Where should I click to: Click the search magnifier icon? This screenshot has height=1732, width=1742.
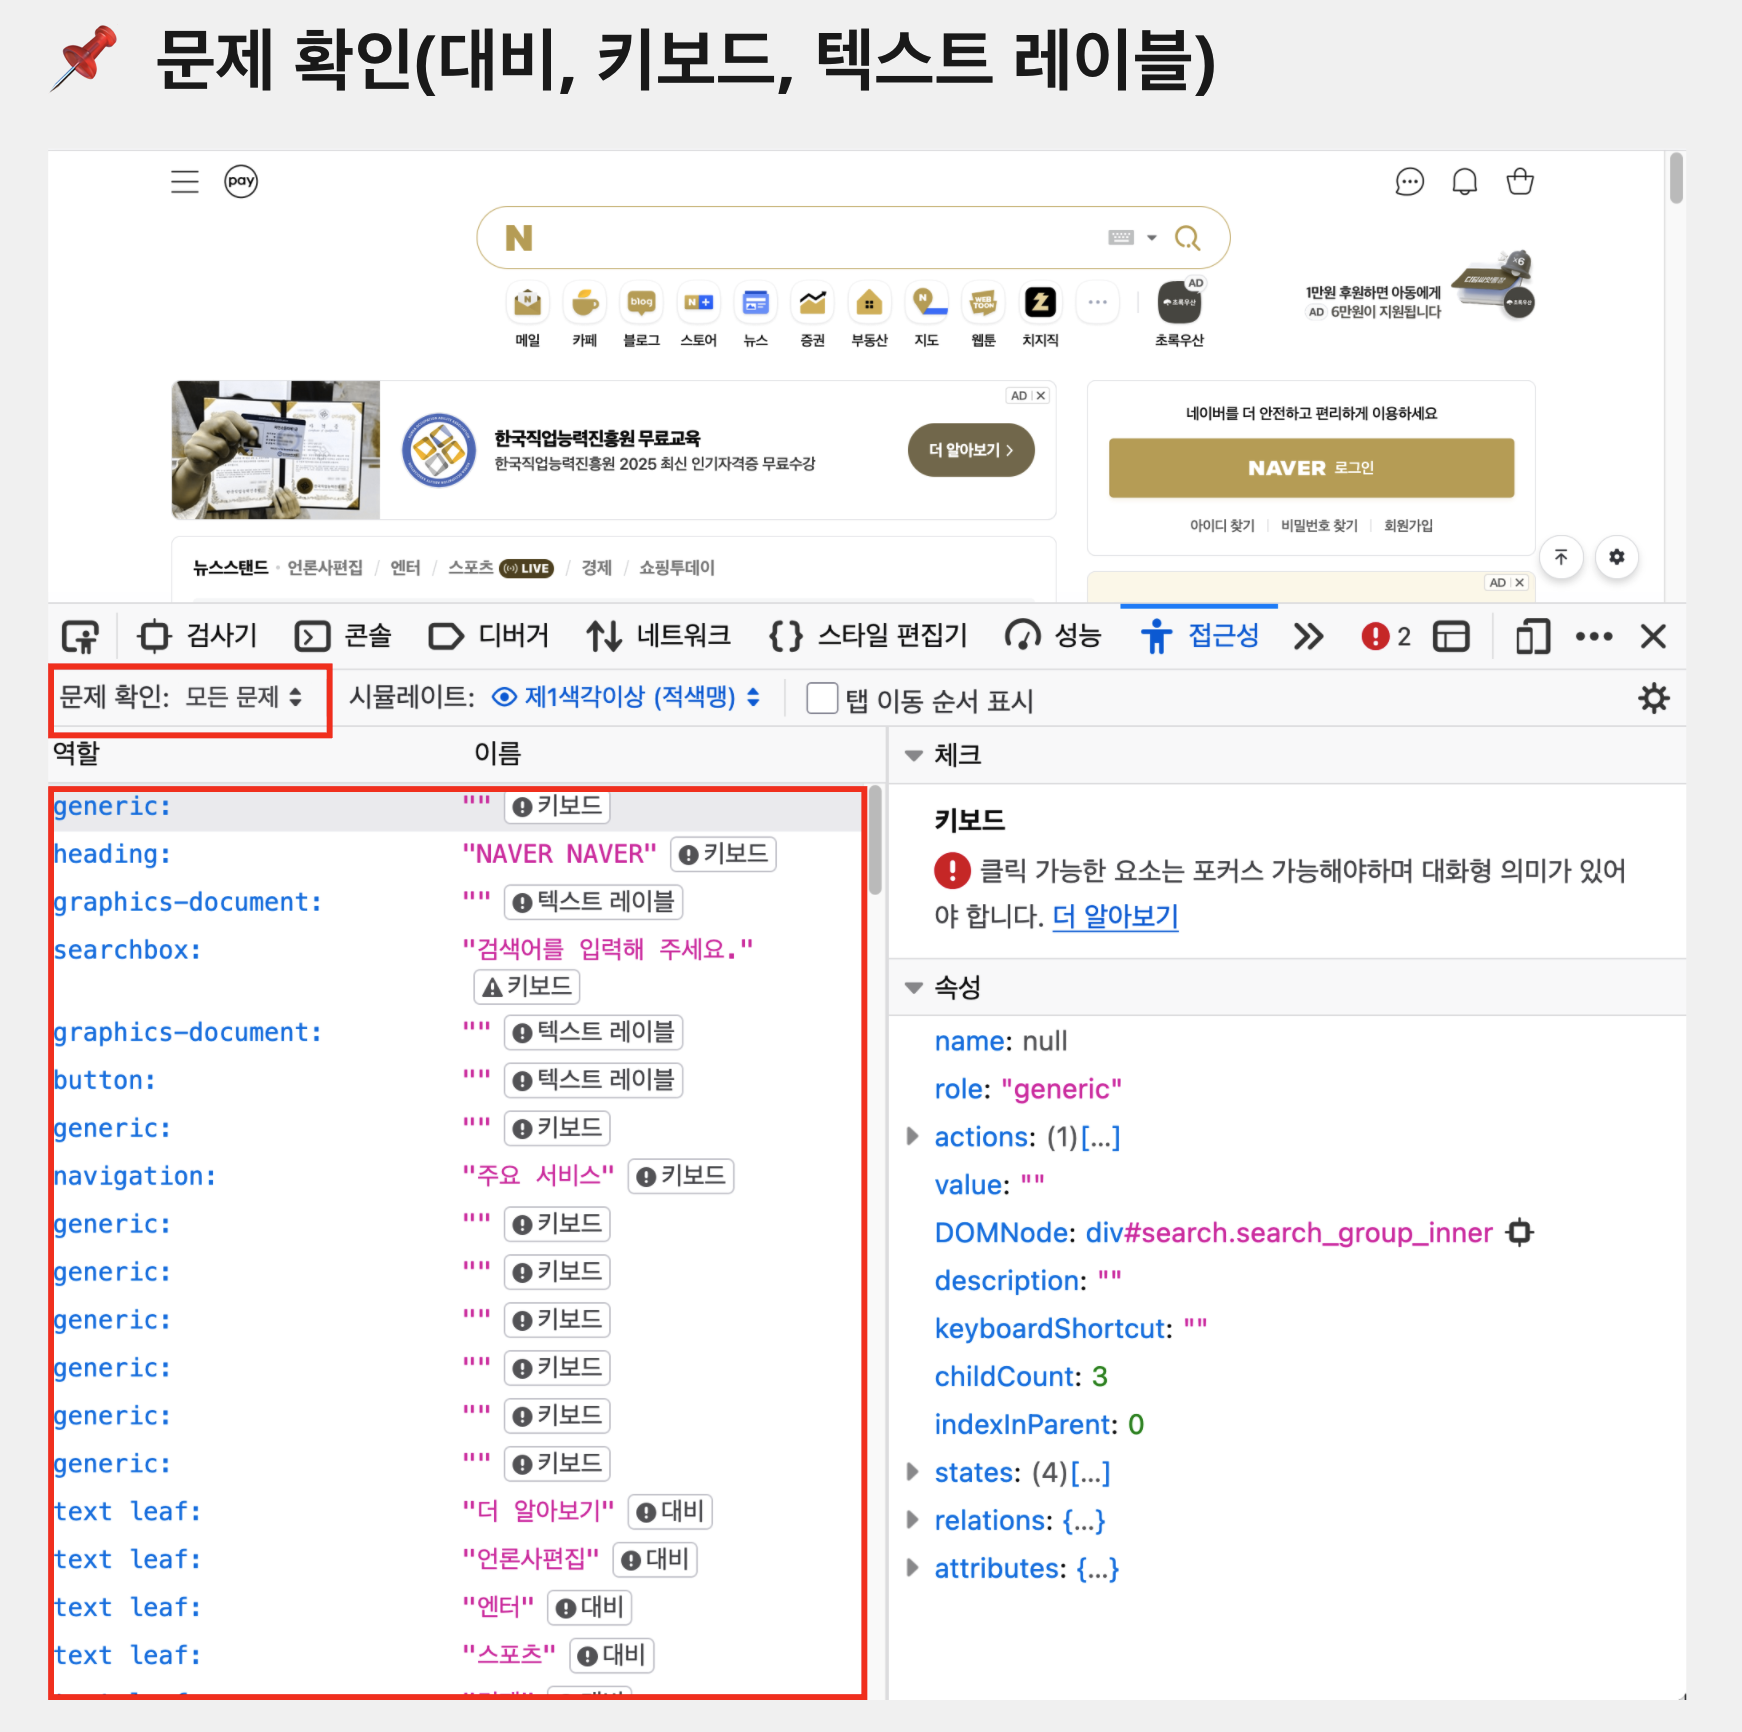[1189, 237]
